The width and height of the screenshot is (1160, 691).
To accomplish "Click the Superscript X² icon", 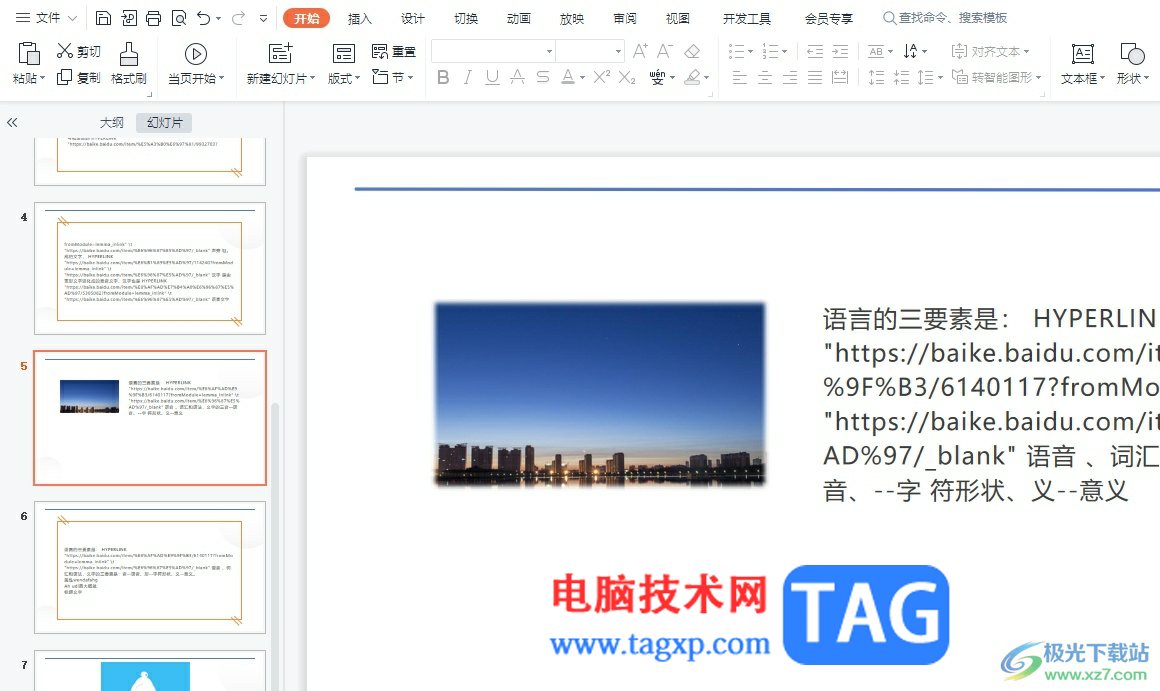I will click(602, 76).
